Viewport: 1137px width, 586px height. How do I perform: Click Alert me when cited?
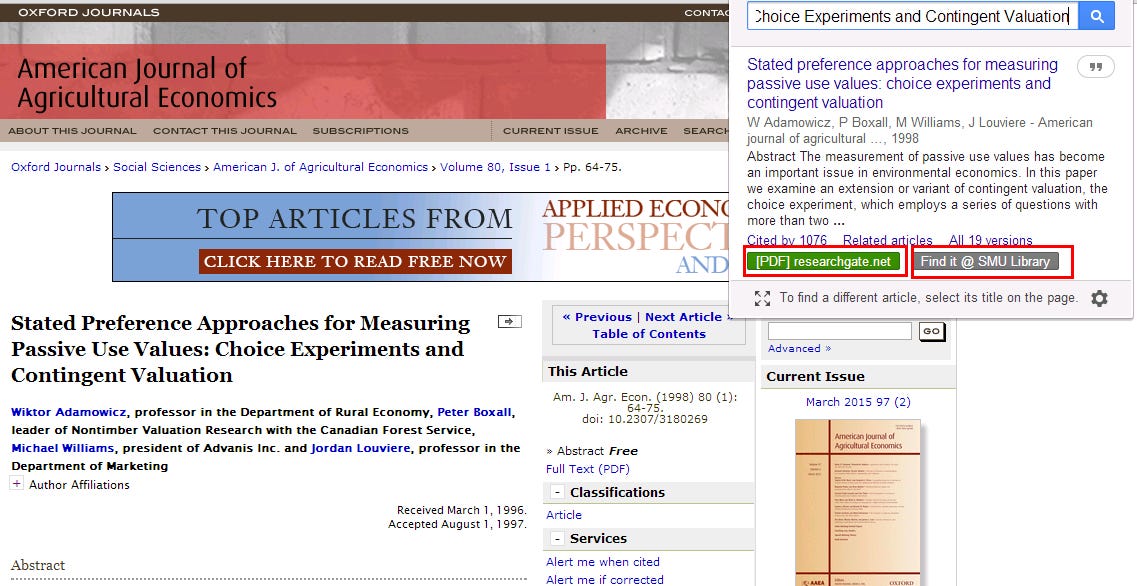[603, 562]
